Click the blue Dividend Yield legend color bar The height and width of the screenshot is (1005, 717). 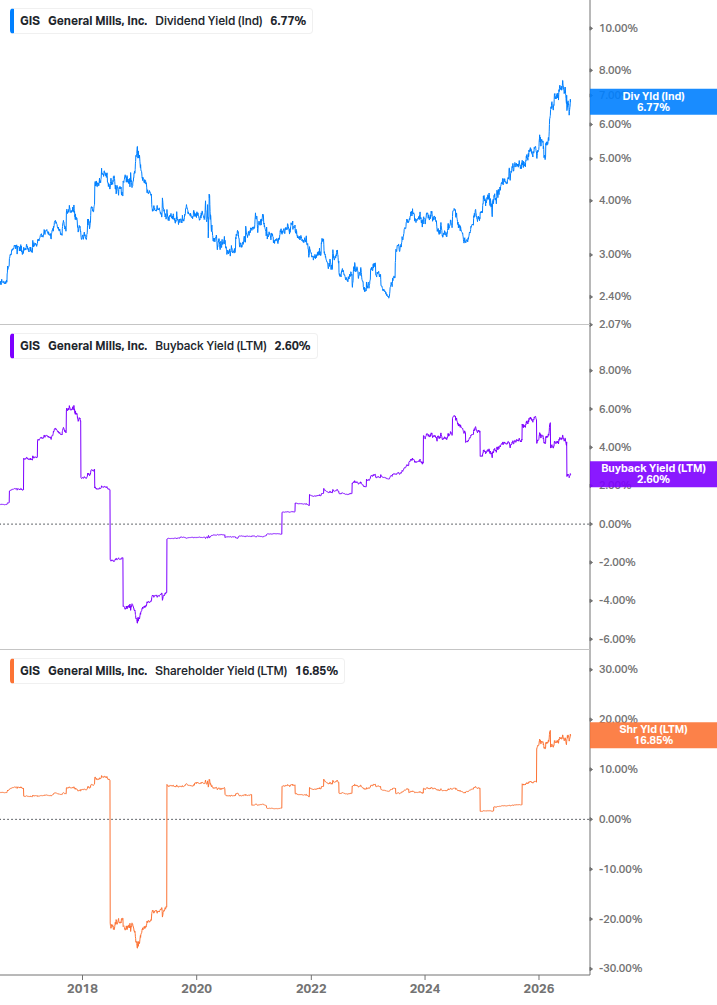pyautogui.click(x=12, y=21)
